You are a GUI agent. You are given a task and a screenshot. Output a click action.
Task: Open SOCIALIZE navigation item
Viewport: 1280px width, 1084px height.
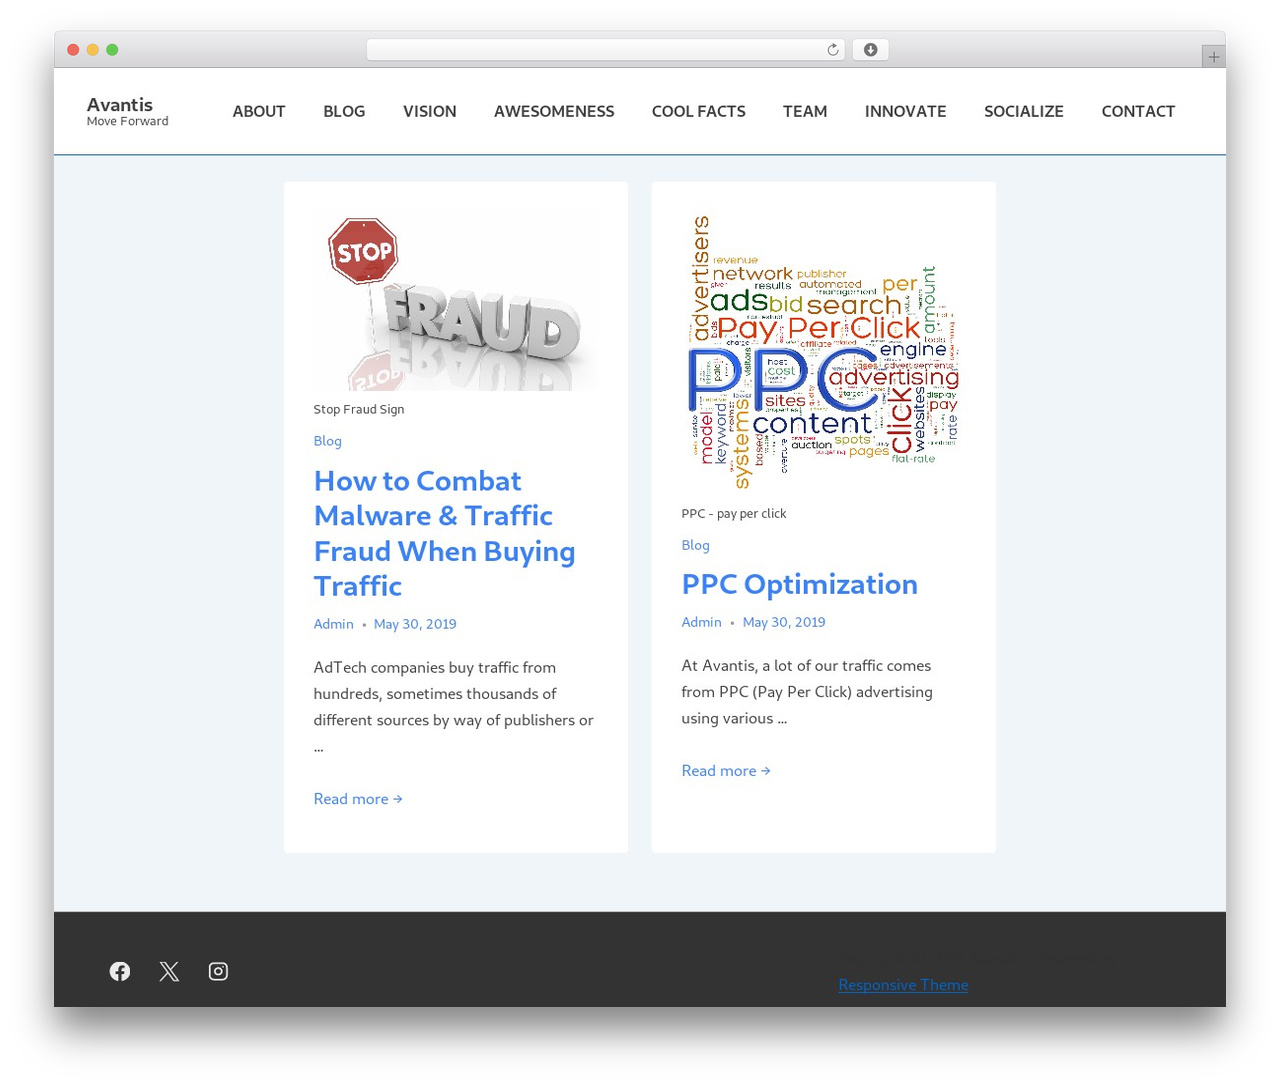coord(1024,111)
